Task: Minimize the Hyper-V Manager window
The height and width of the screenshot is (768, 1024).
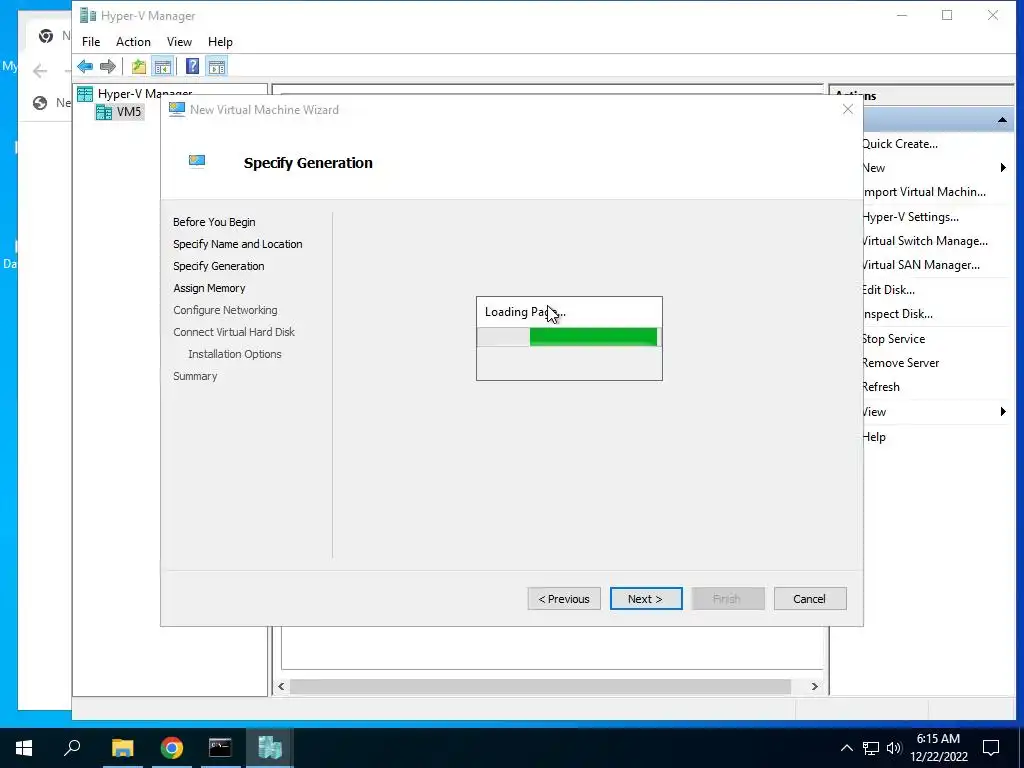Action: pyautogui.click(x=902, y=15)
